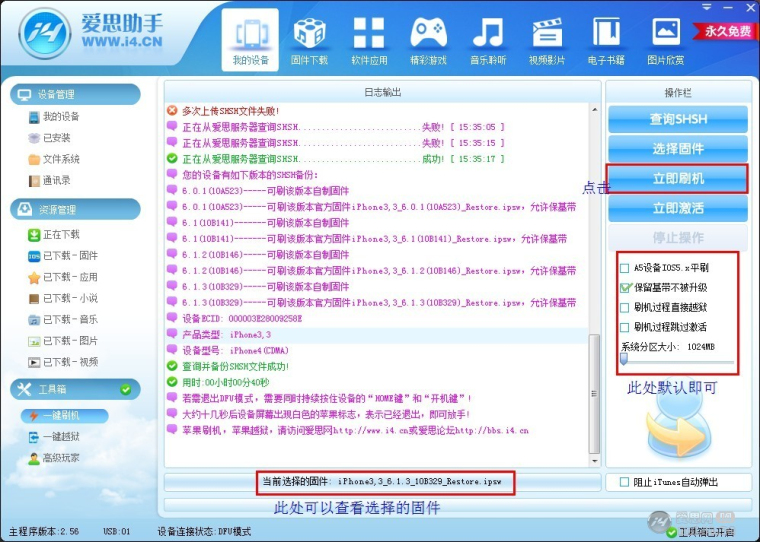This screenshot has height=542, width=760.
Task: Open 正在下载 in the sidebar
Action: [x=54, y=235]
